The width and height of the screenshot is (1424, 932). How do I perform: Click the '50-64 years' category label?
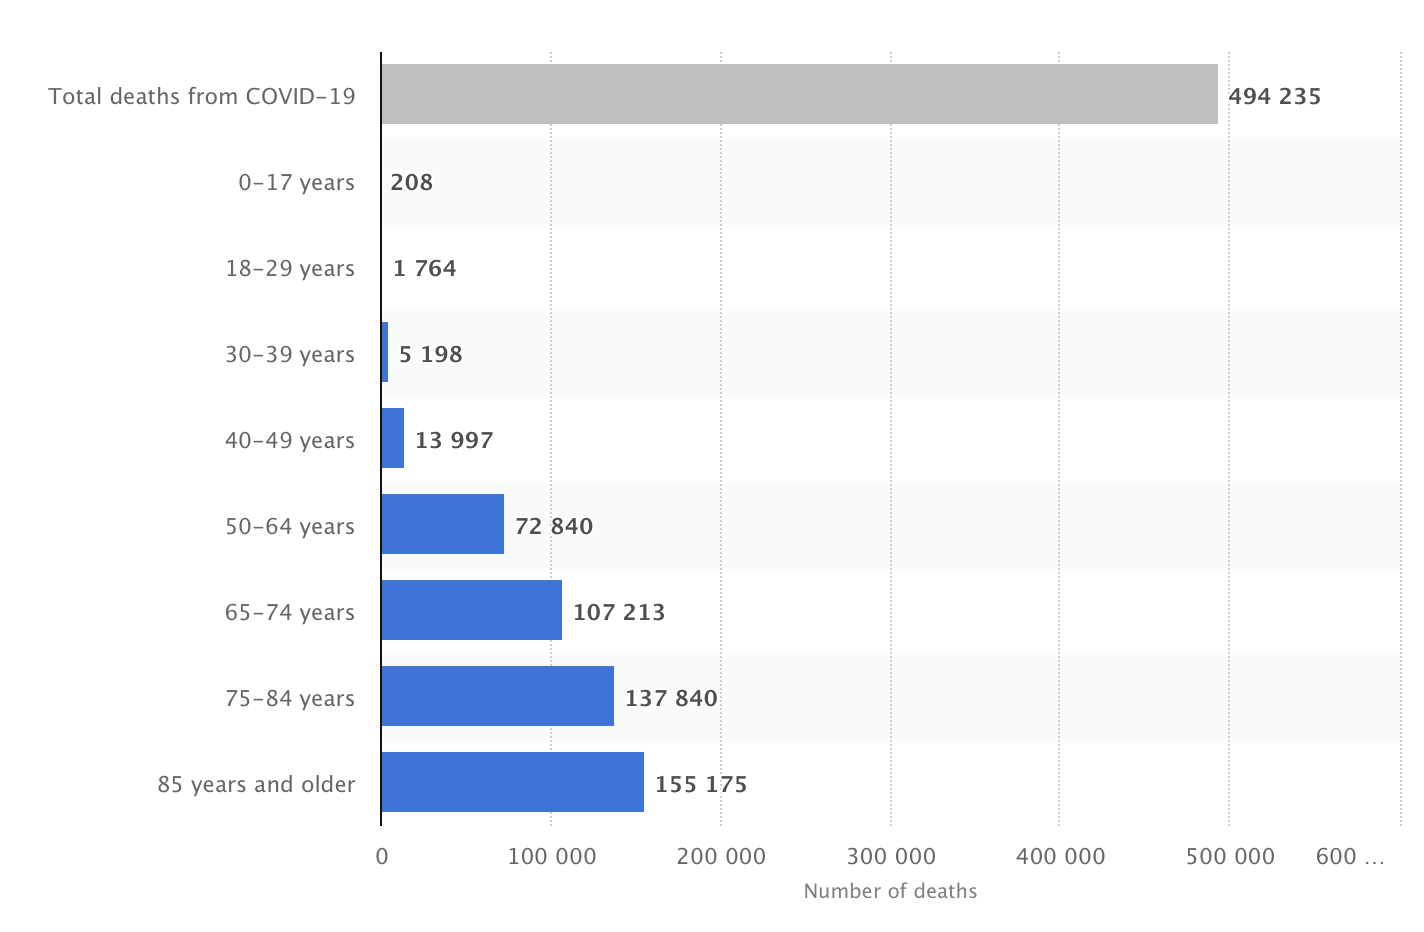click(x=290, y=527)
